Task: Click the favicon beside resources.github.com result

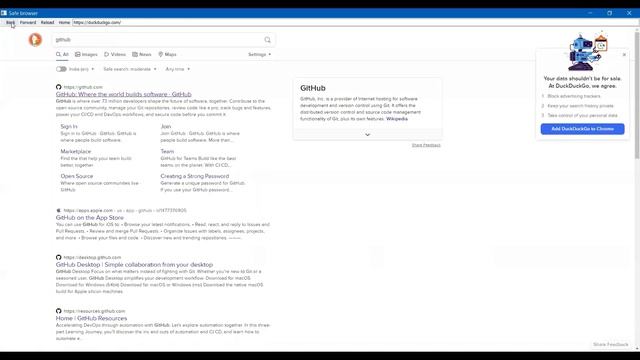Action: click(x=58, y=311)
